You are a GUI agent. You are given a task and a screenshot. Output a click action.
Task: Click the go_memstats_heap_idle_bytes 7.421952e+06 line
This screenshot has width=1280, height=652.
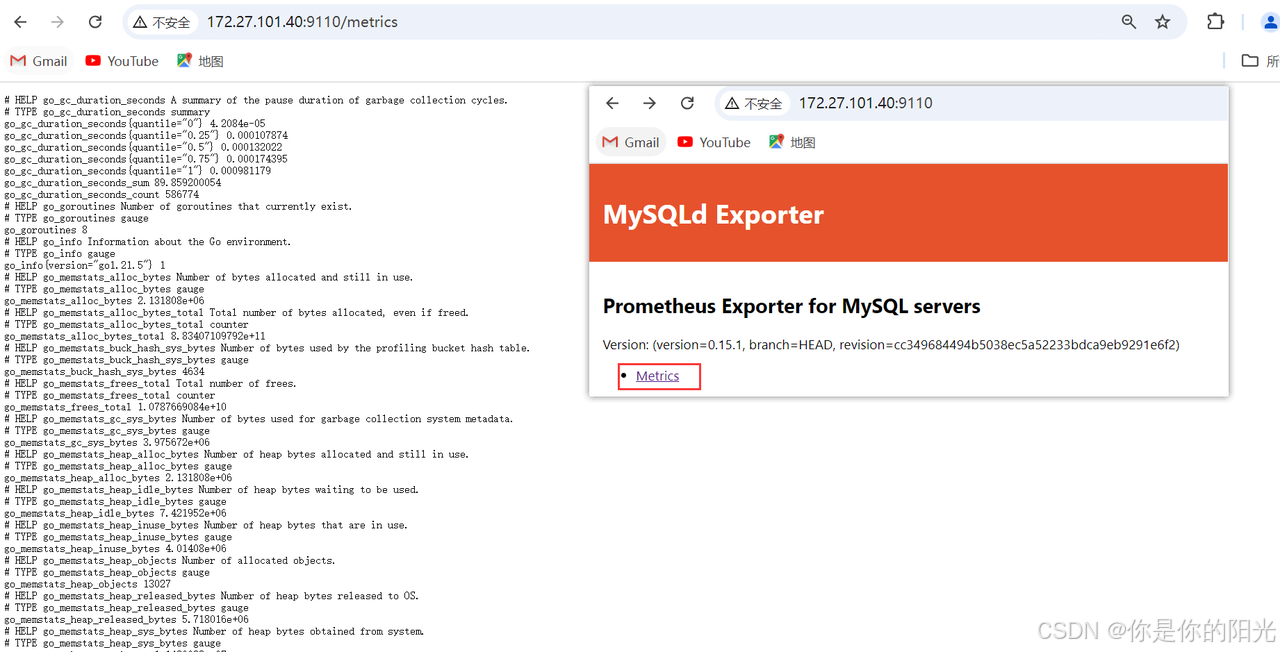point(115,513)
